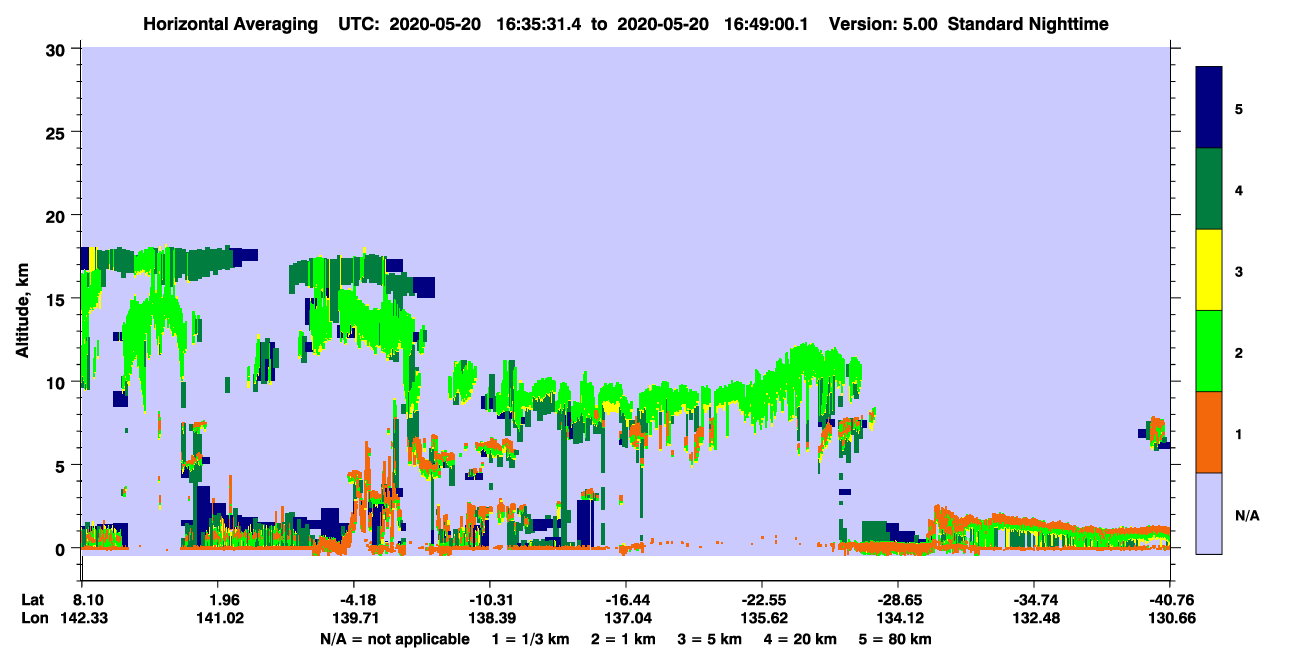Viewport: 1300px width, 667px height.
Task: Click the longitude value 139.71
Action: (x=354, y=618)
